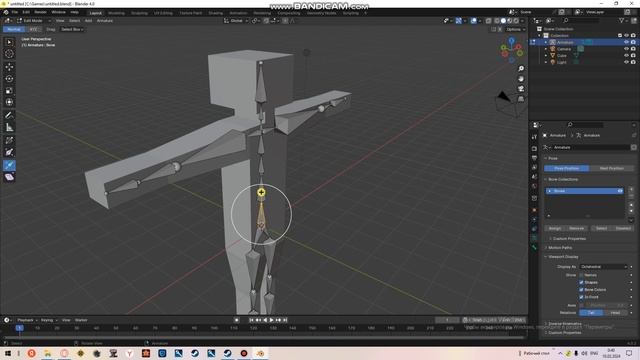The image size is (640, 360).
Task: Switch perspective/orthographic grid icon
Action: 521,99
